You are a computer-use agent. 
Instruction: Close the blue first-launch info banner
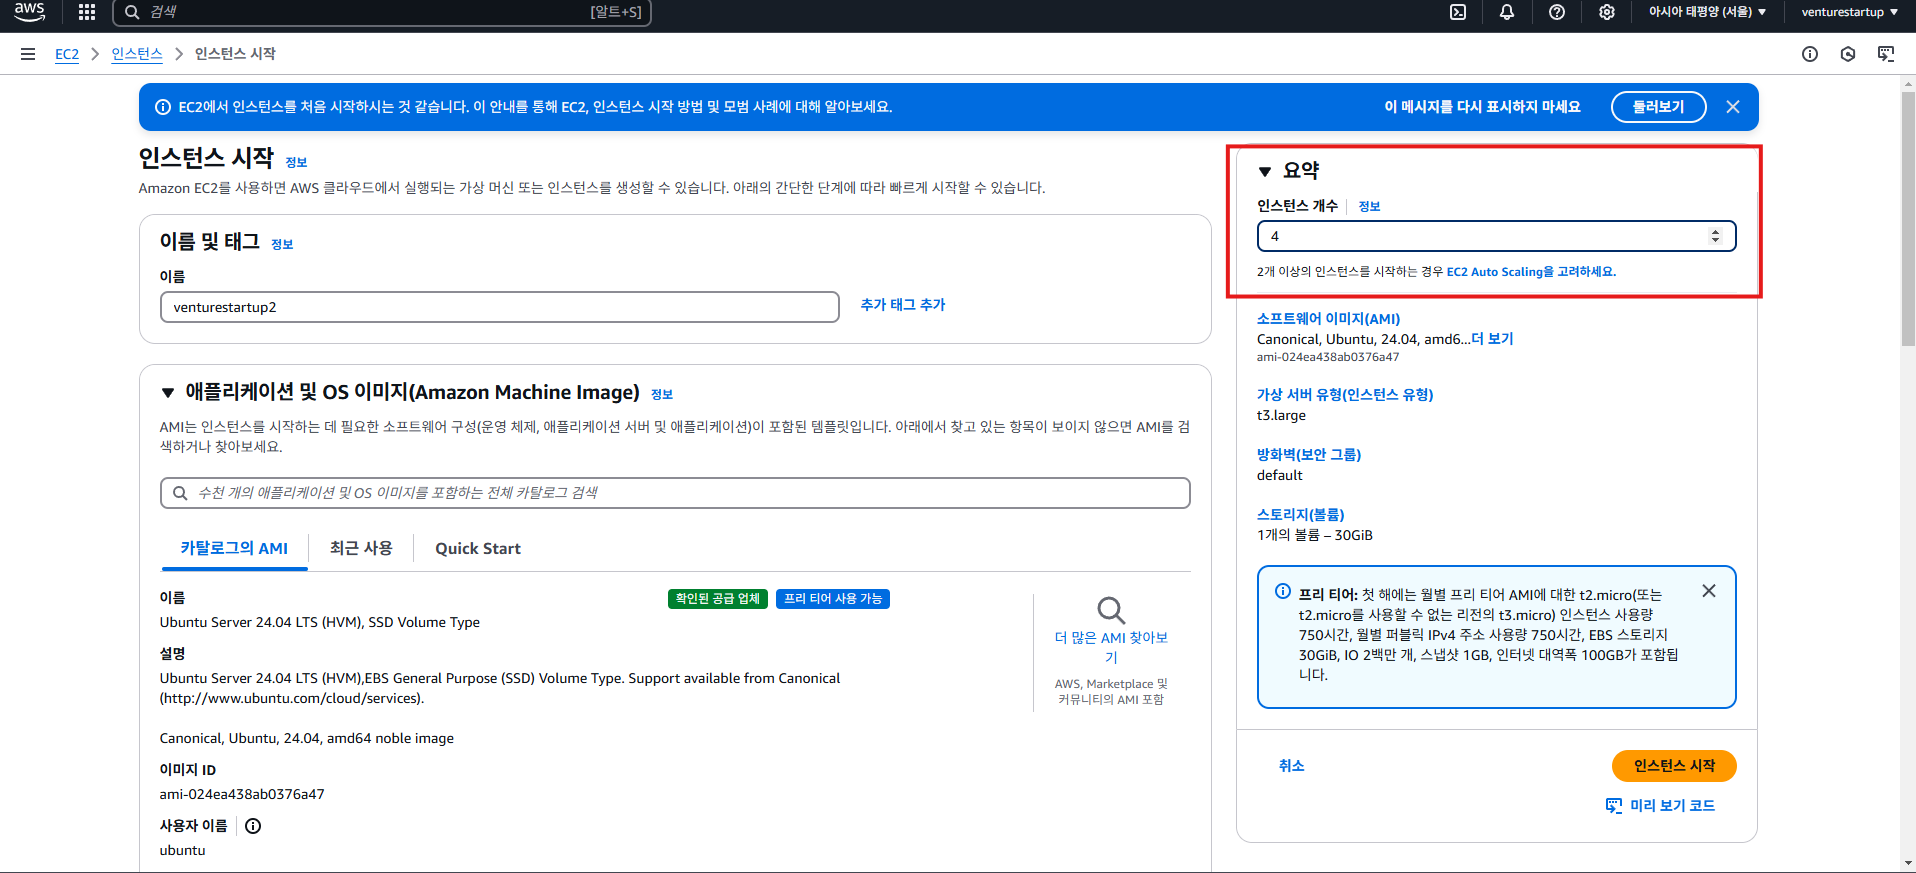[x=1733, y=107]
